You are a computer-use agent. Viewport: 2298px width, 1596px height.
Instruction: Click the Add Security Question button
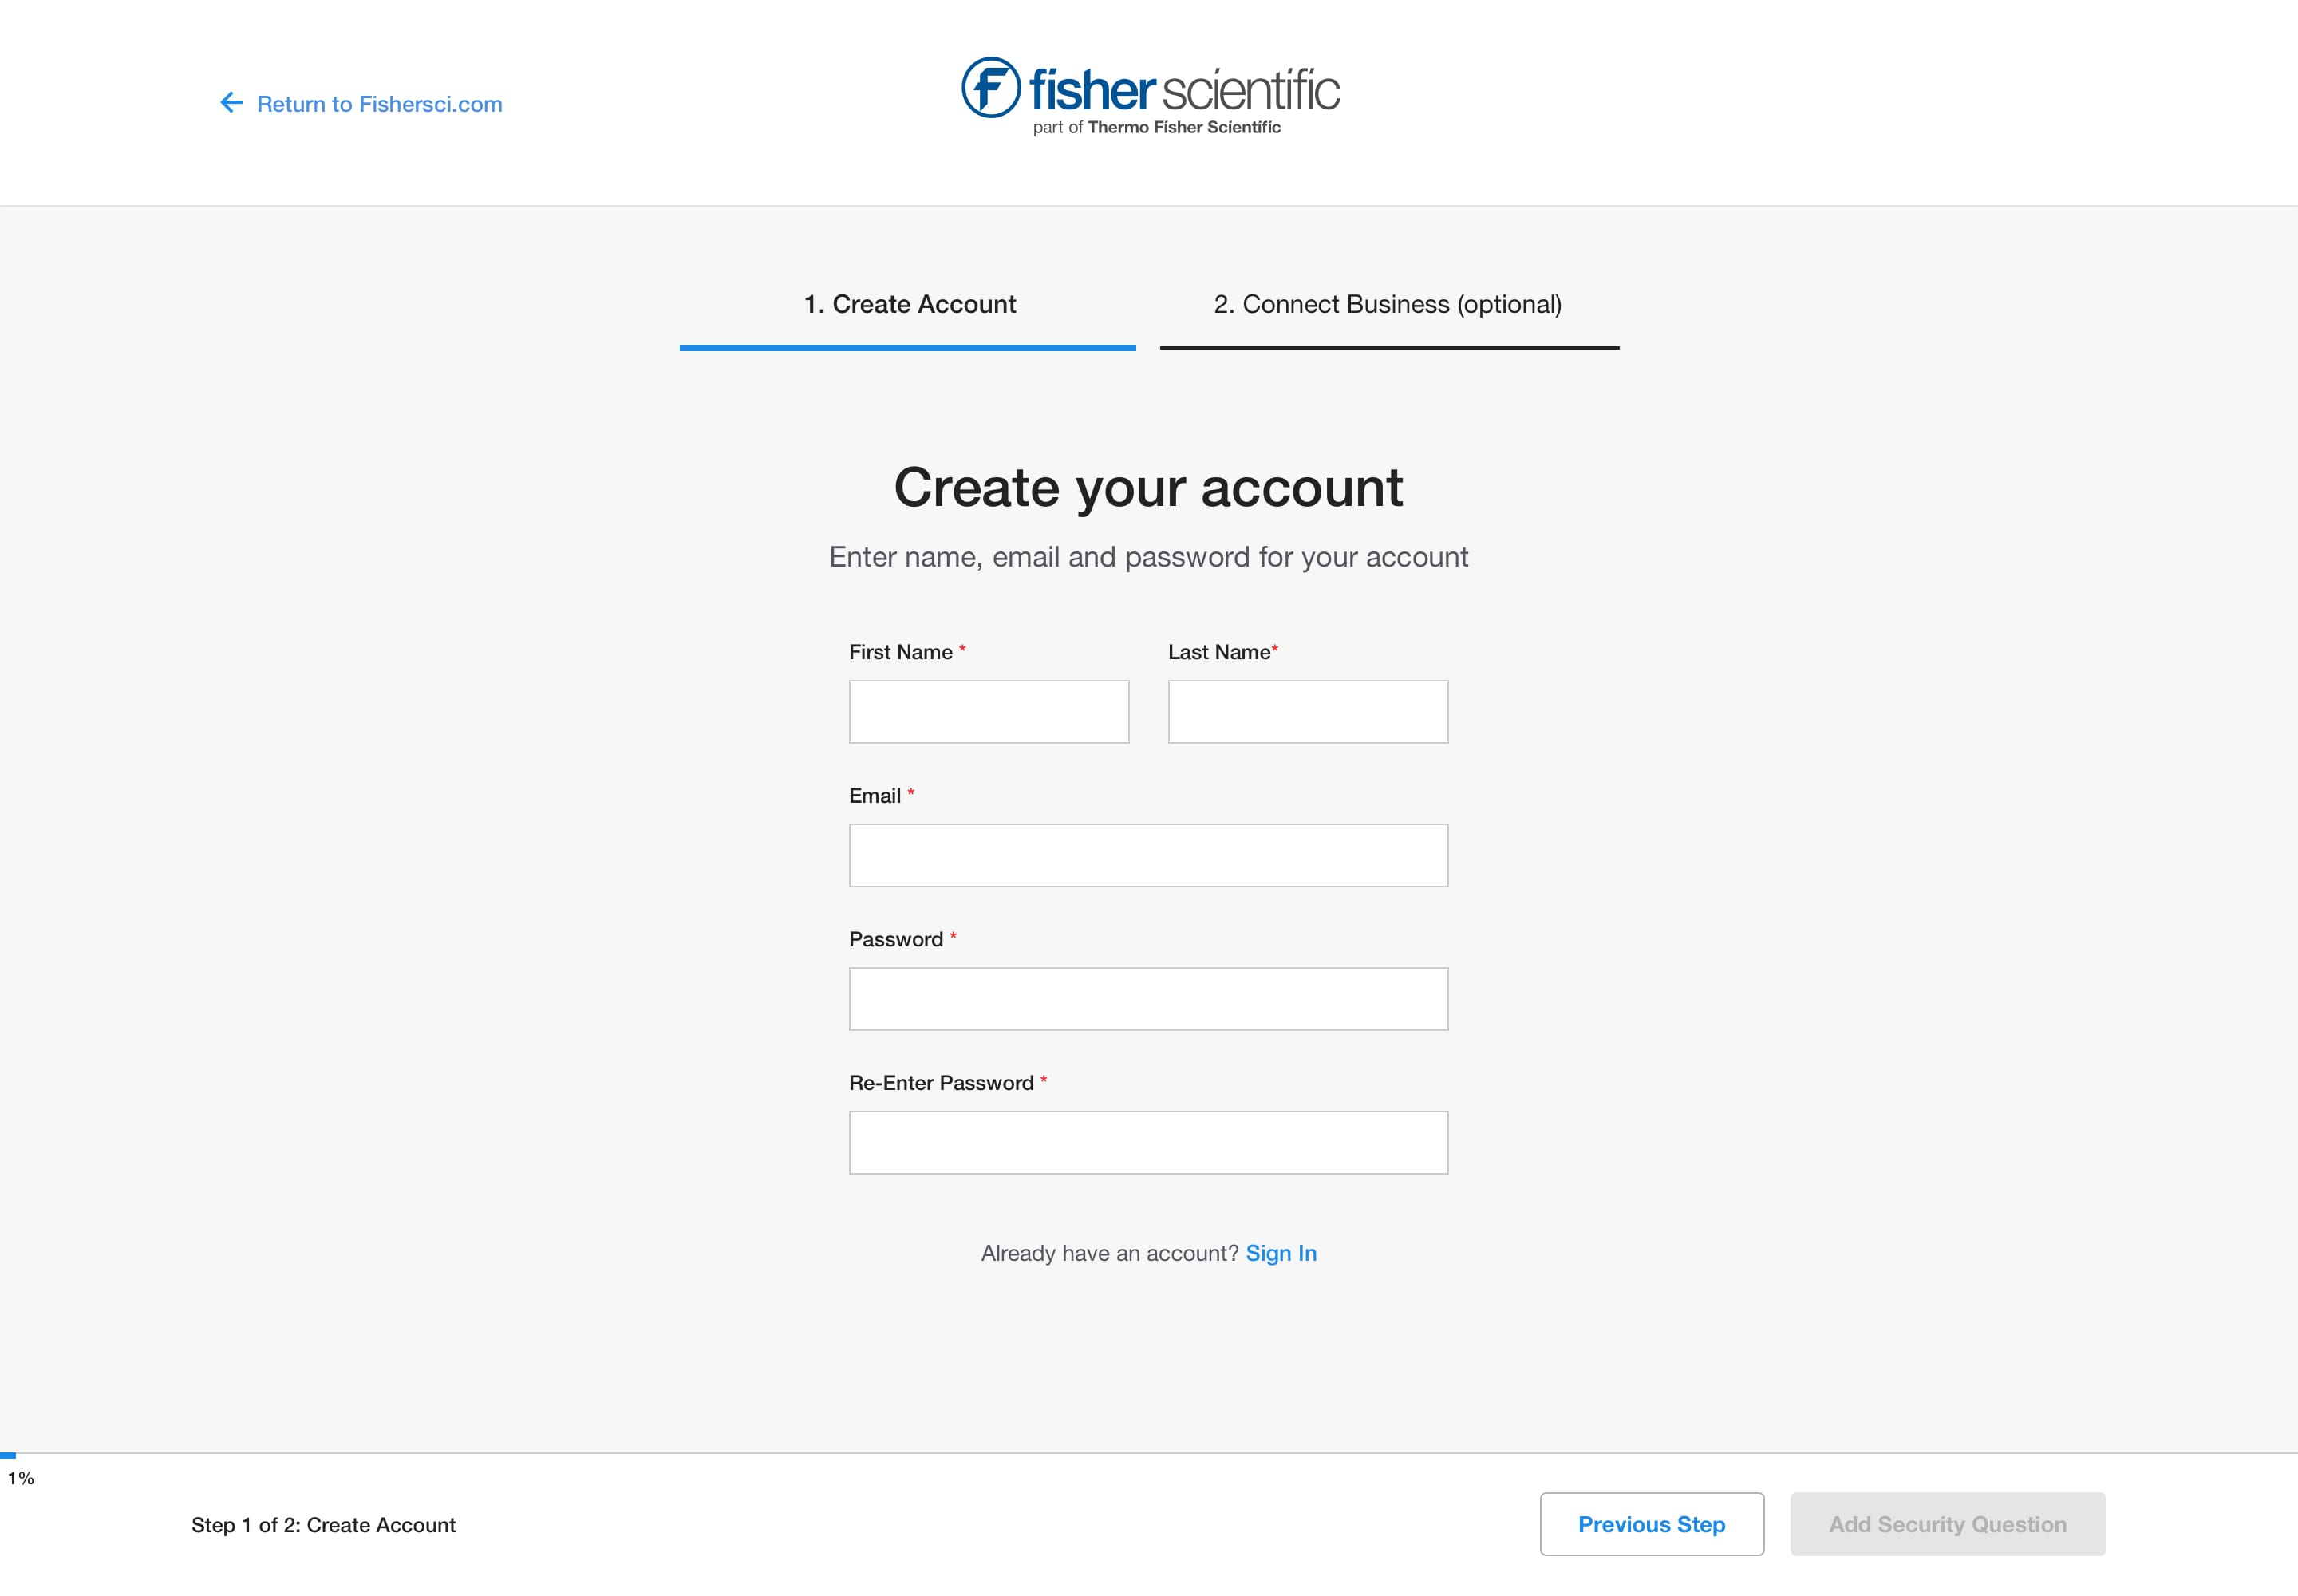(1949, 1523)
